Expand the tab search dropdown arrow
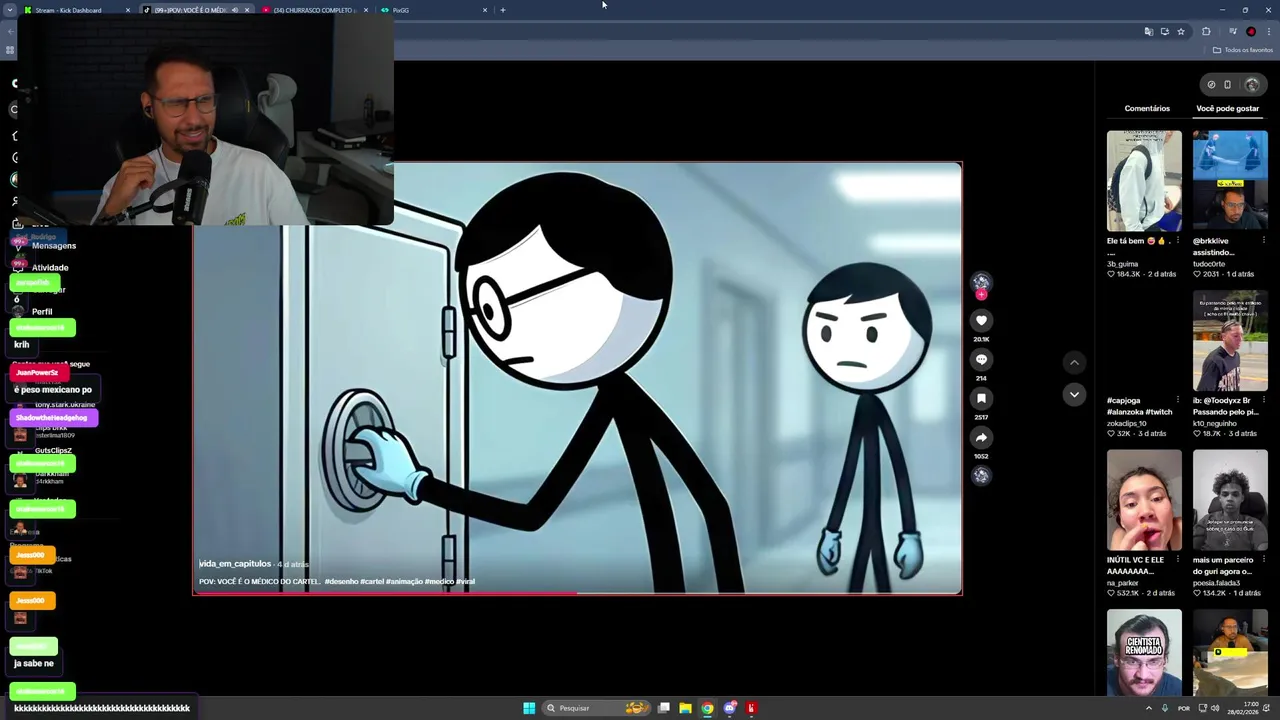This screenshot has width=1280, height=720. click(10, 10)
